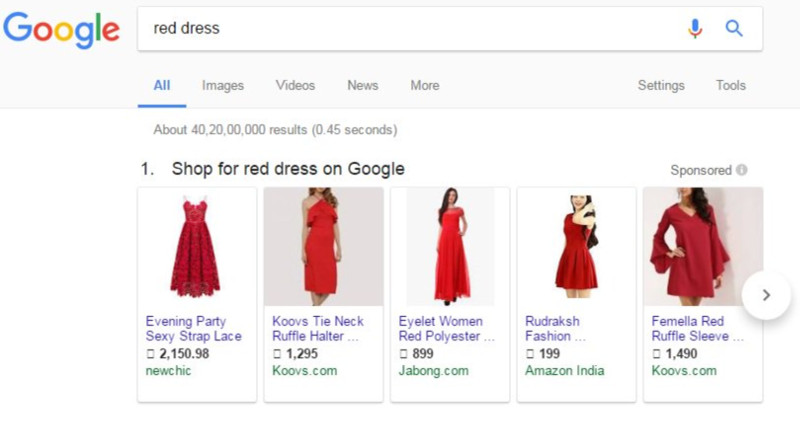Click in the red dress search box

coord(400,29)
